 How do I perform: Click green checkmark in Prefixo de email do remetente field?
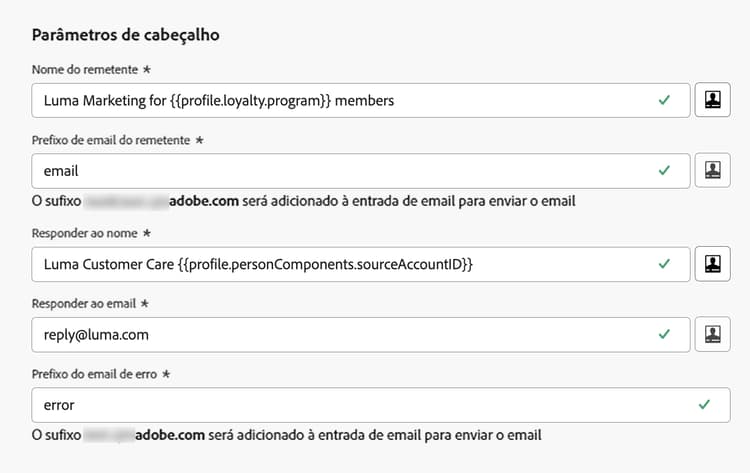coord(665,171)
